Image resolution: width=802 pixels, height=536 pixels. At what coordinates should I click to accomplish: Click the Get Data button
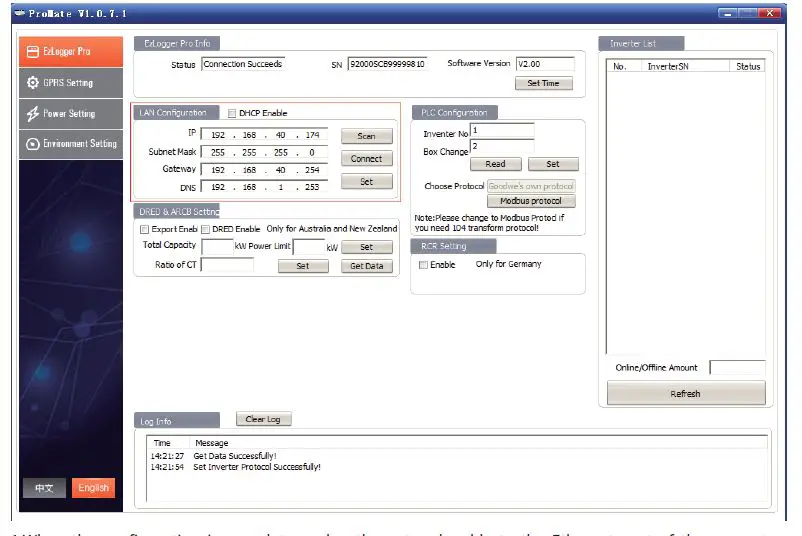tap(366, 266)
